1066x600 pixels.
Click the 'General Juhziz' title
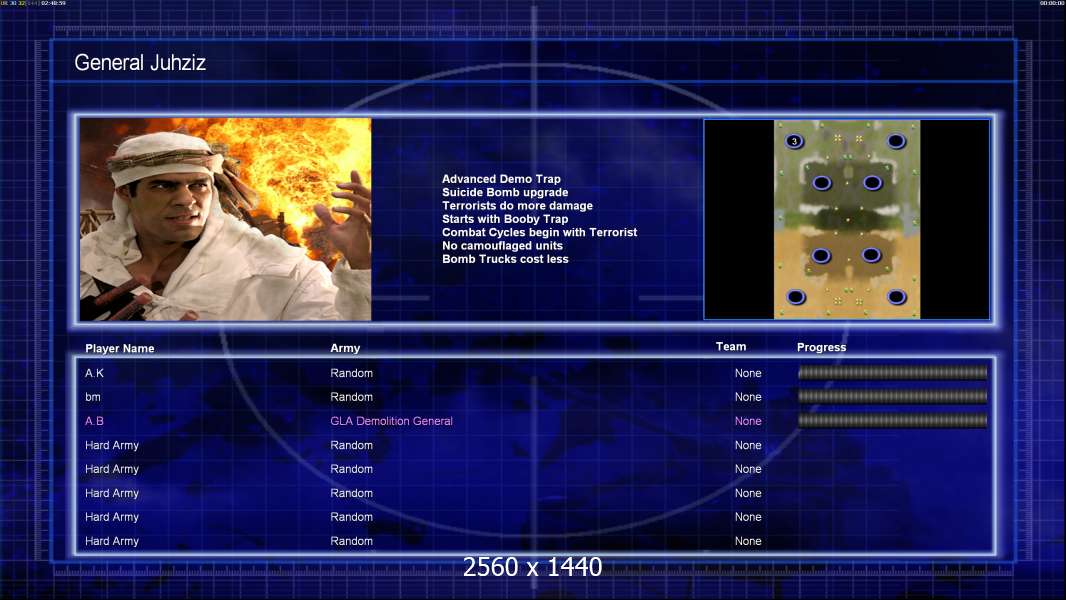(x=140, y=63)
